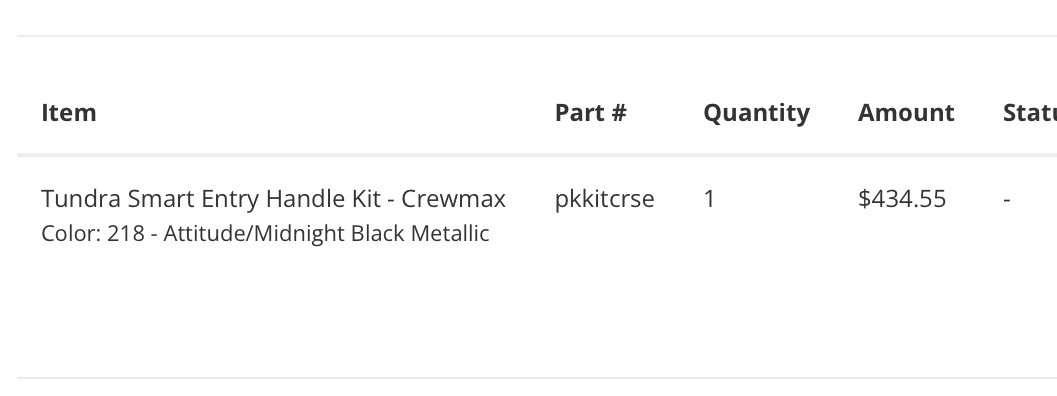1057x396 pixels.
Task: Click the Quantity column header
Action: [x=756, y=114]
